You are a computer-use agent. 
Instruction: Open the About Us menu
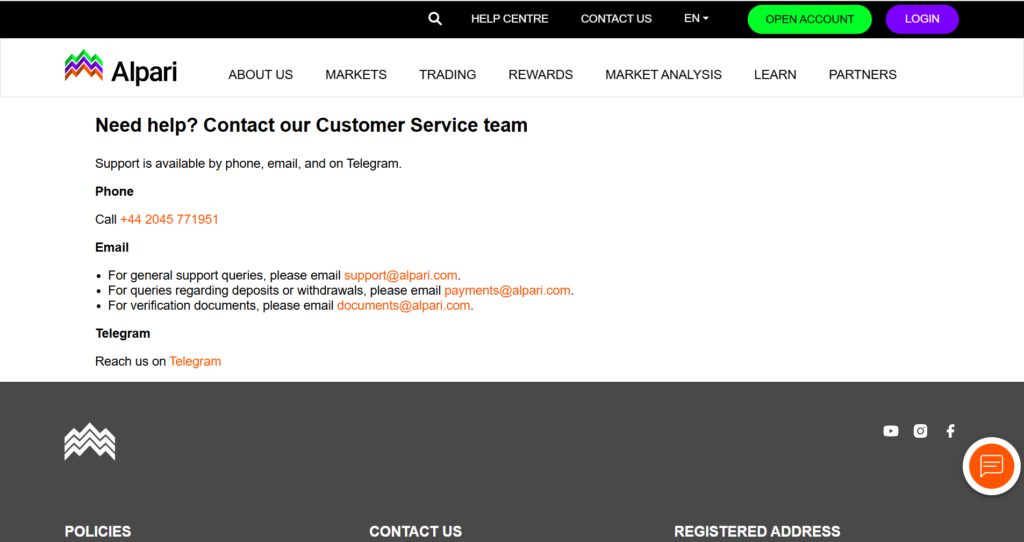coord(261,74)
